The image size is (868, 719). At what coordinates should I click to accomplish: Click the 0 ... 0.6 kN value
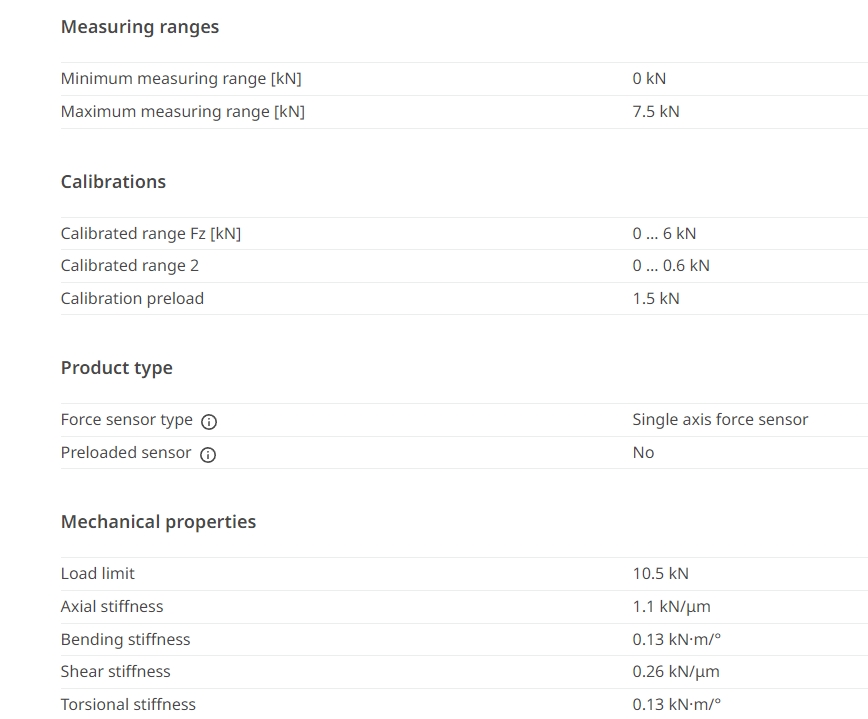pos(671,266)
